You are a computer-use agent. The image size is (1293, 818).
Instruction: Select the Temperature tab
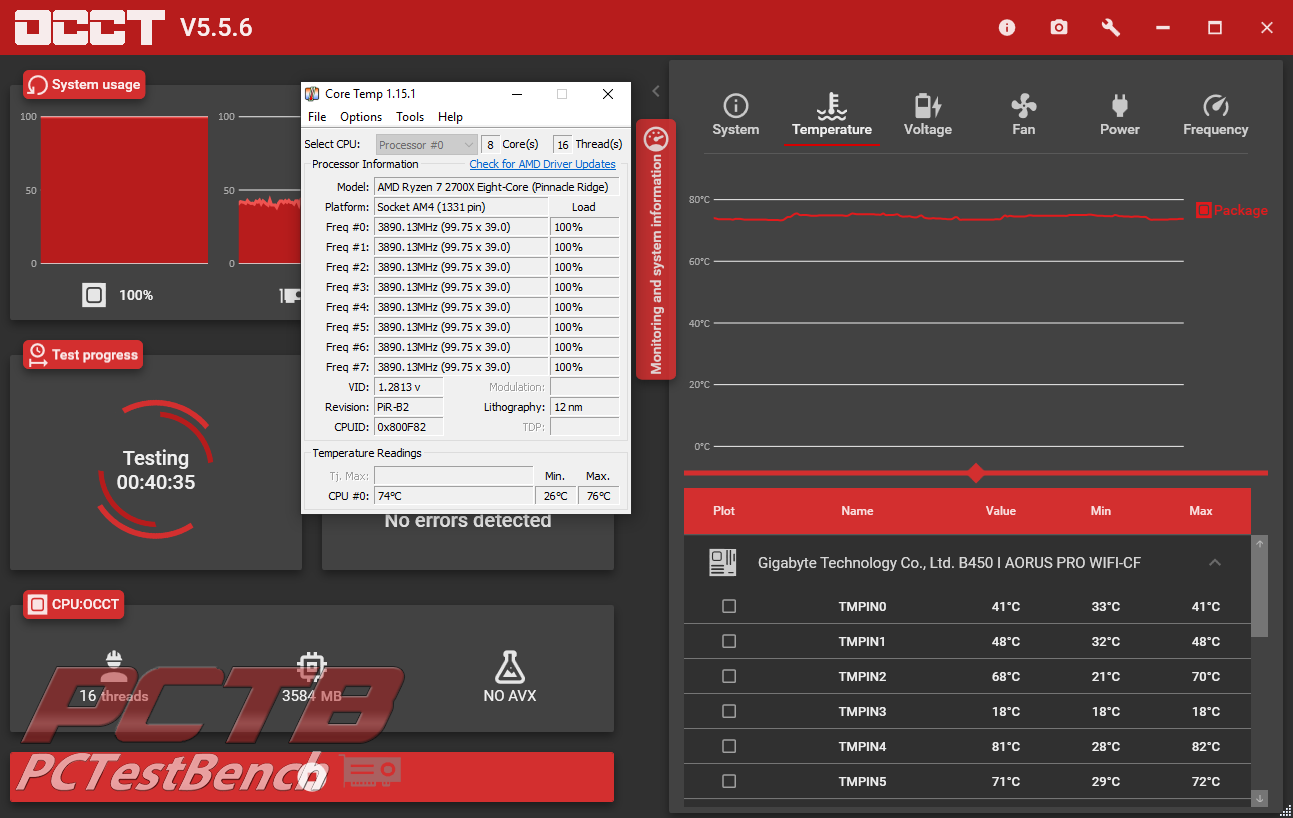tap(832, 116)
